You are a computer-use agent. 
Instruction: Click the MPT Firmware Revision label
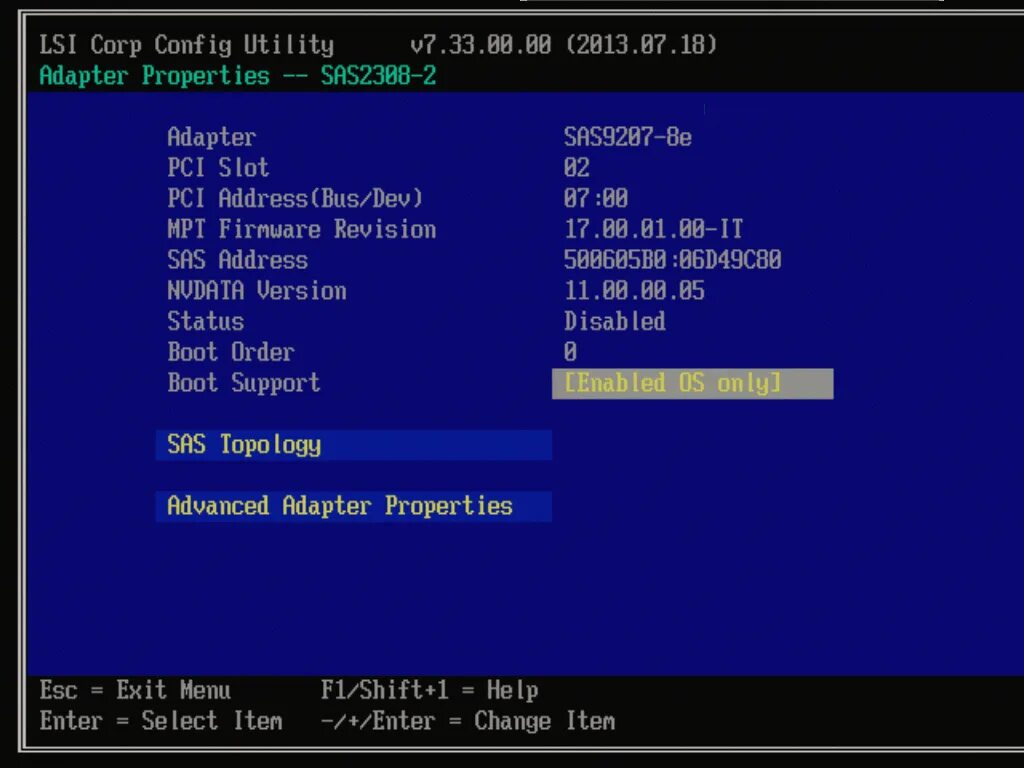point(302,229)
